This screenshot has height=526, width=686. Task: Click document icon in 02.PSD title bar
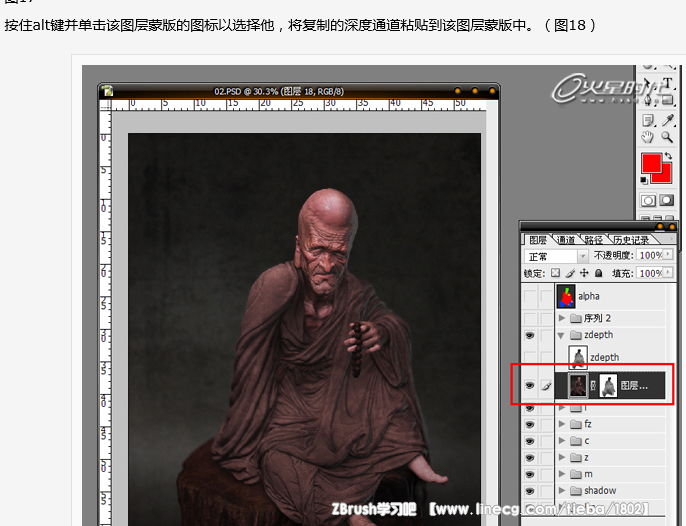click(108, 91)
